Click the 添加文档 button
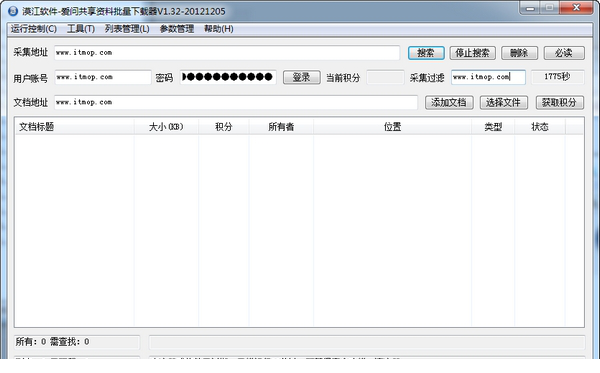 (x=449, y=103)
